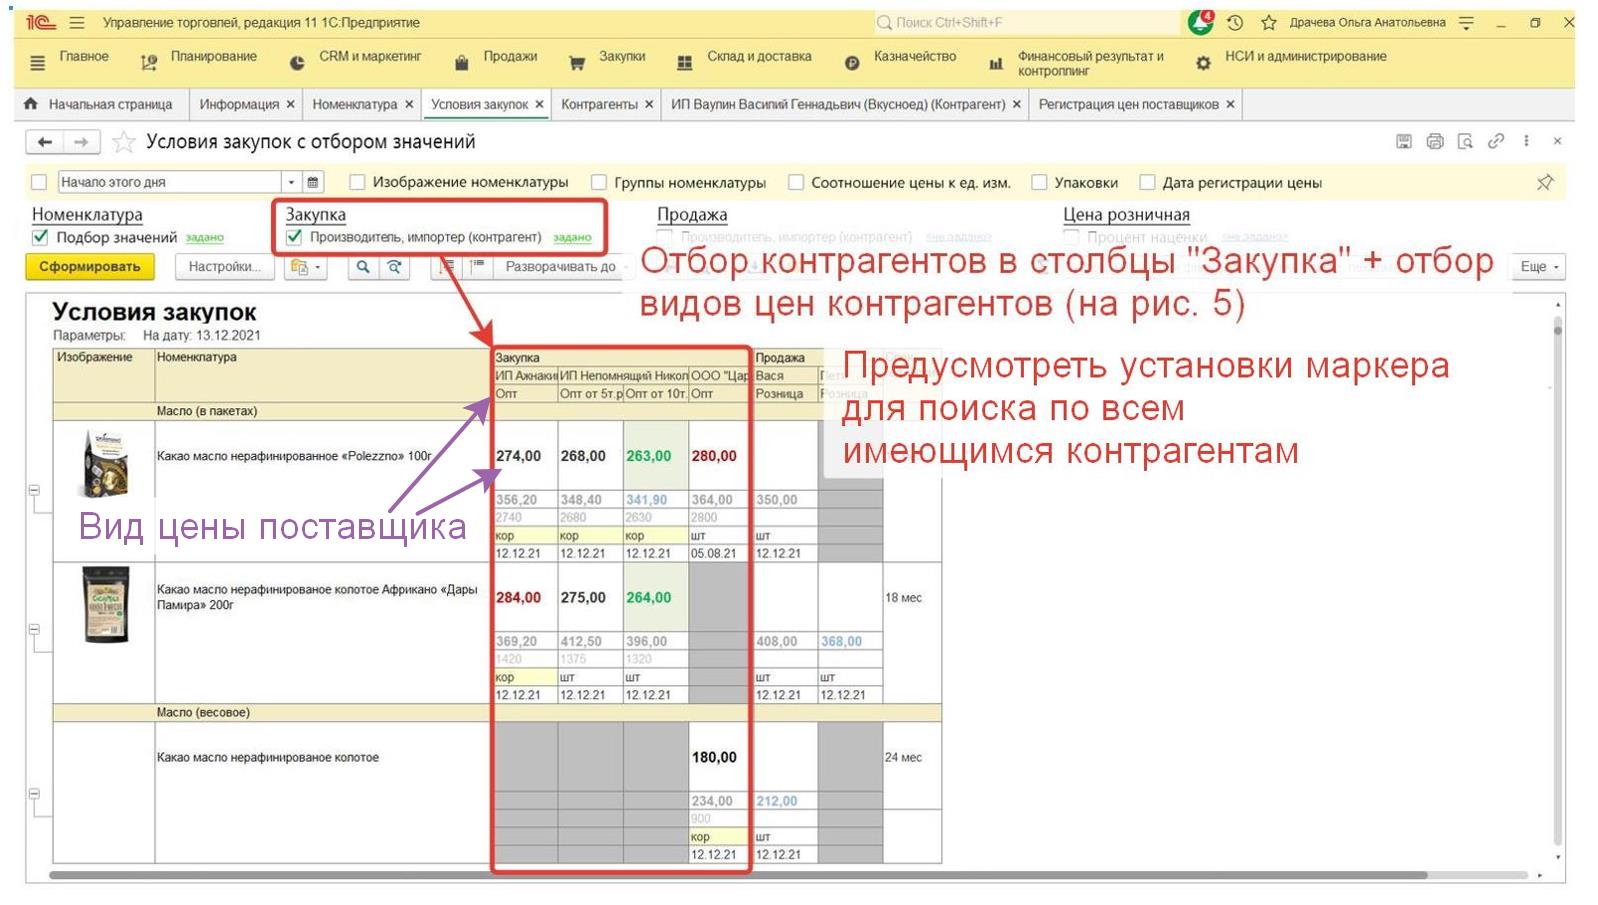This screenshot has height=905, width=1598.
Task: Collapse the Polezzno product row group
Action: [34, 490]
